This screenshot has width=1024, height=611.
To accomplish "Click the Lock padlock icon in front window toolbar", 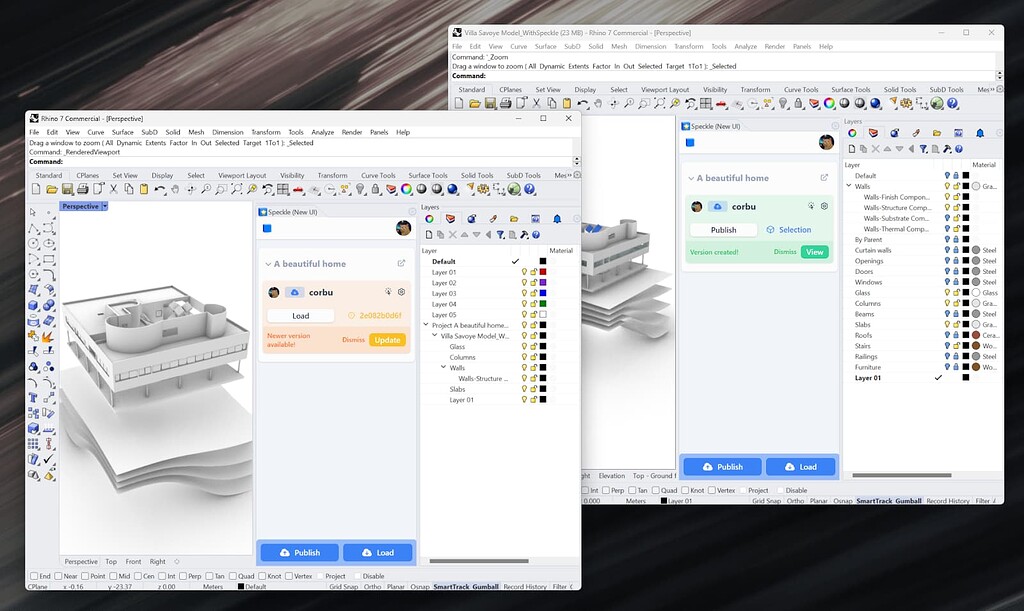I will point(376,189).
